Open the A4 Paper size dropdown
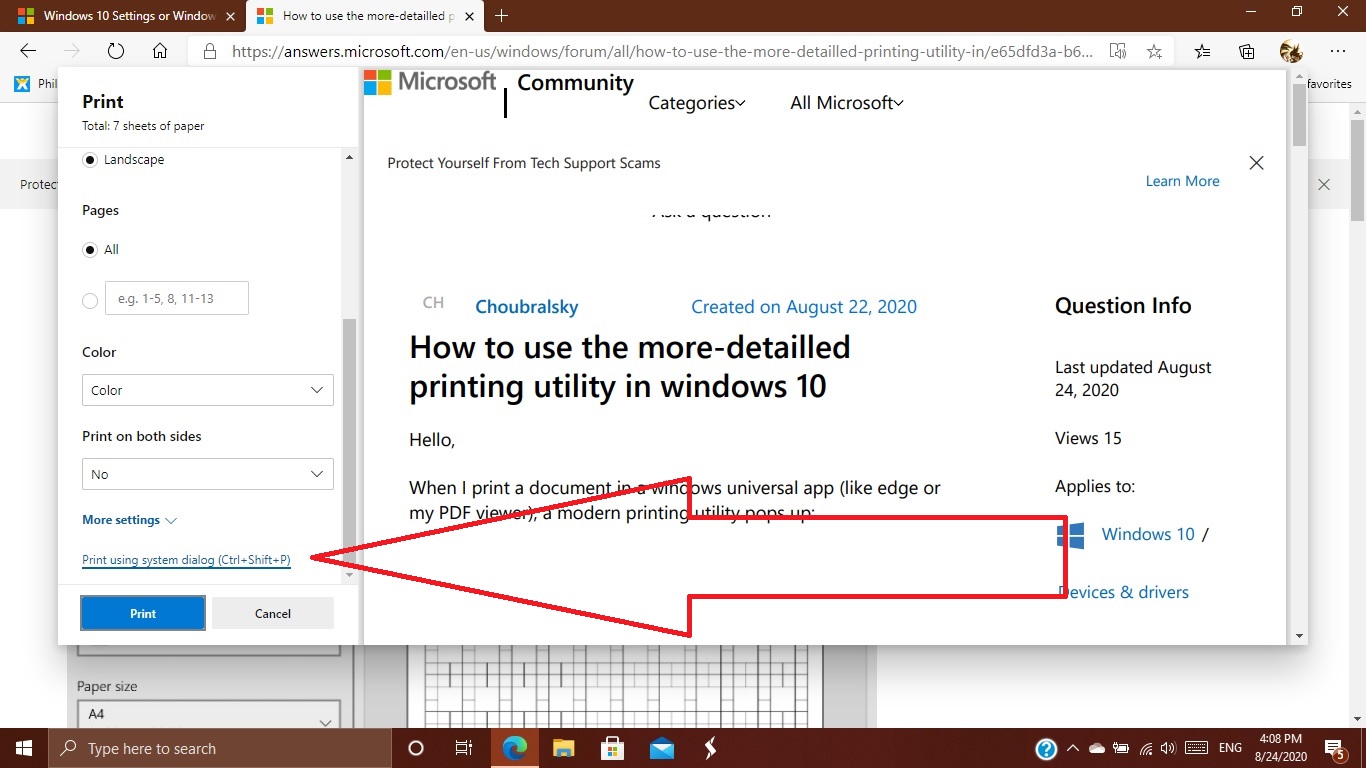Image resolution: width=1366 pixels, height=768 pixels. [208, 714]
